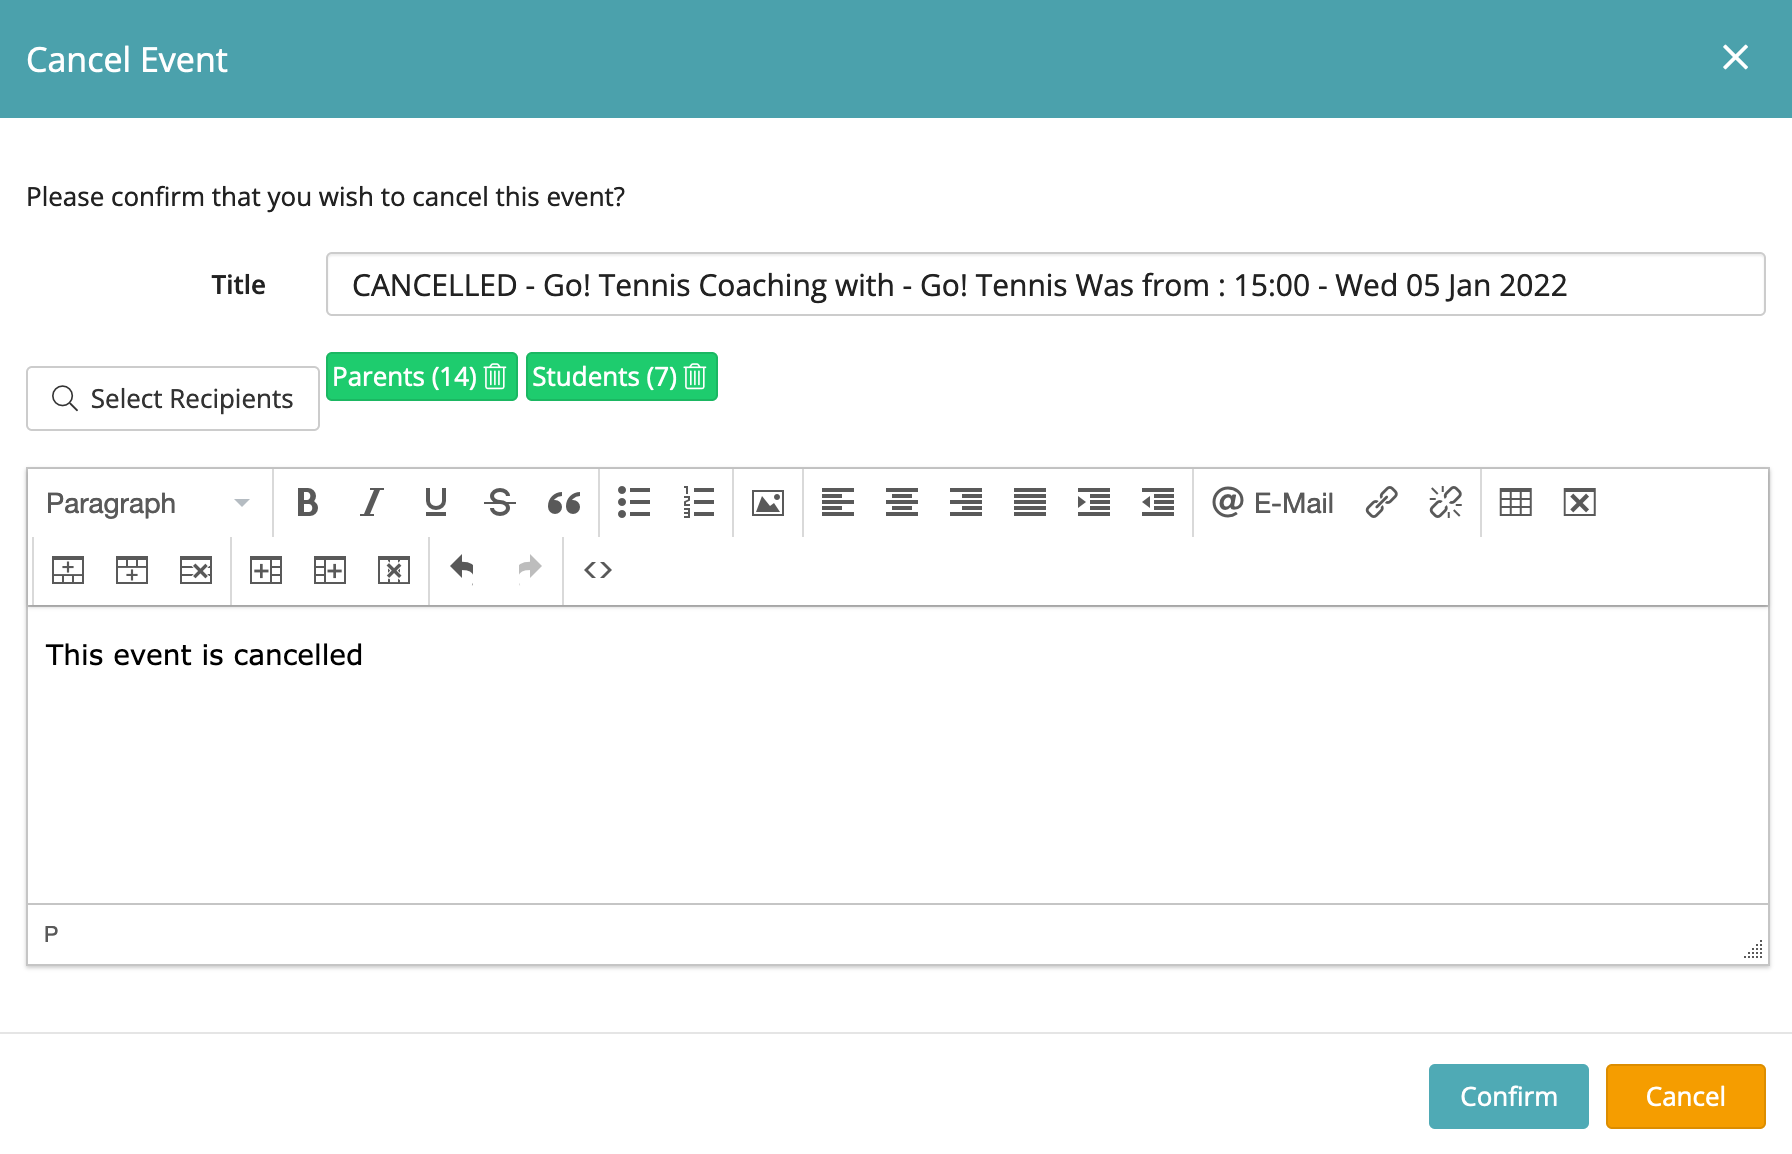Viewport: 1792px width, 1154px height.
Task: Start a bulleted list
Action: (634, 502)
